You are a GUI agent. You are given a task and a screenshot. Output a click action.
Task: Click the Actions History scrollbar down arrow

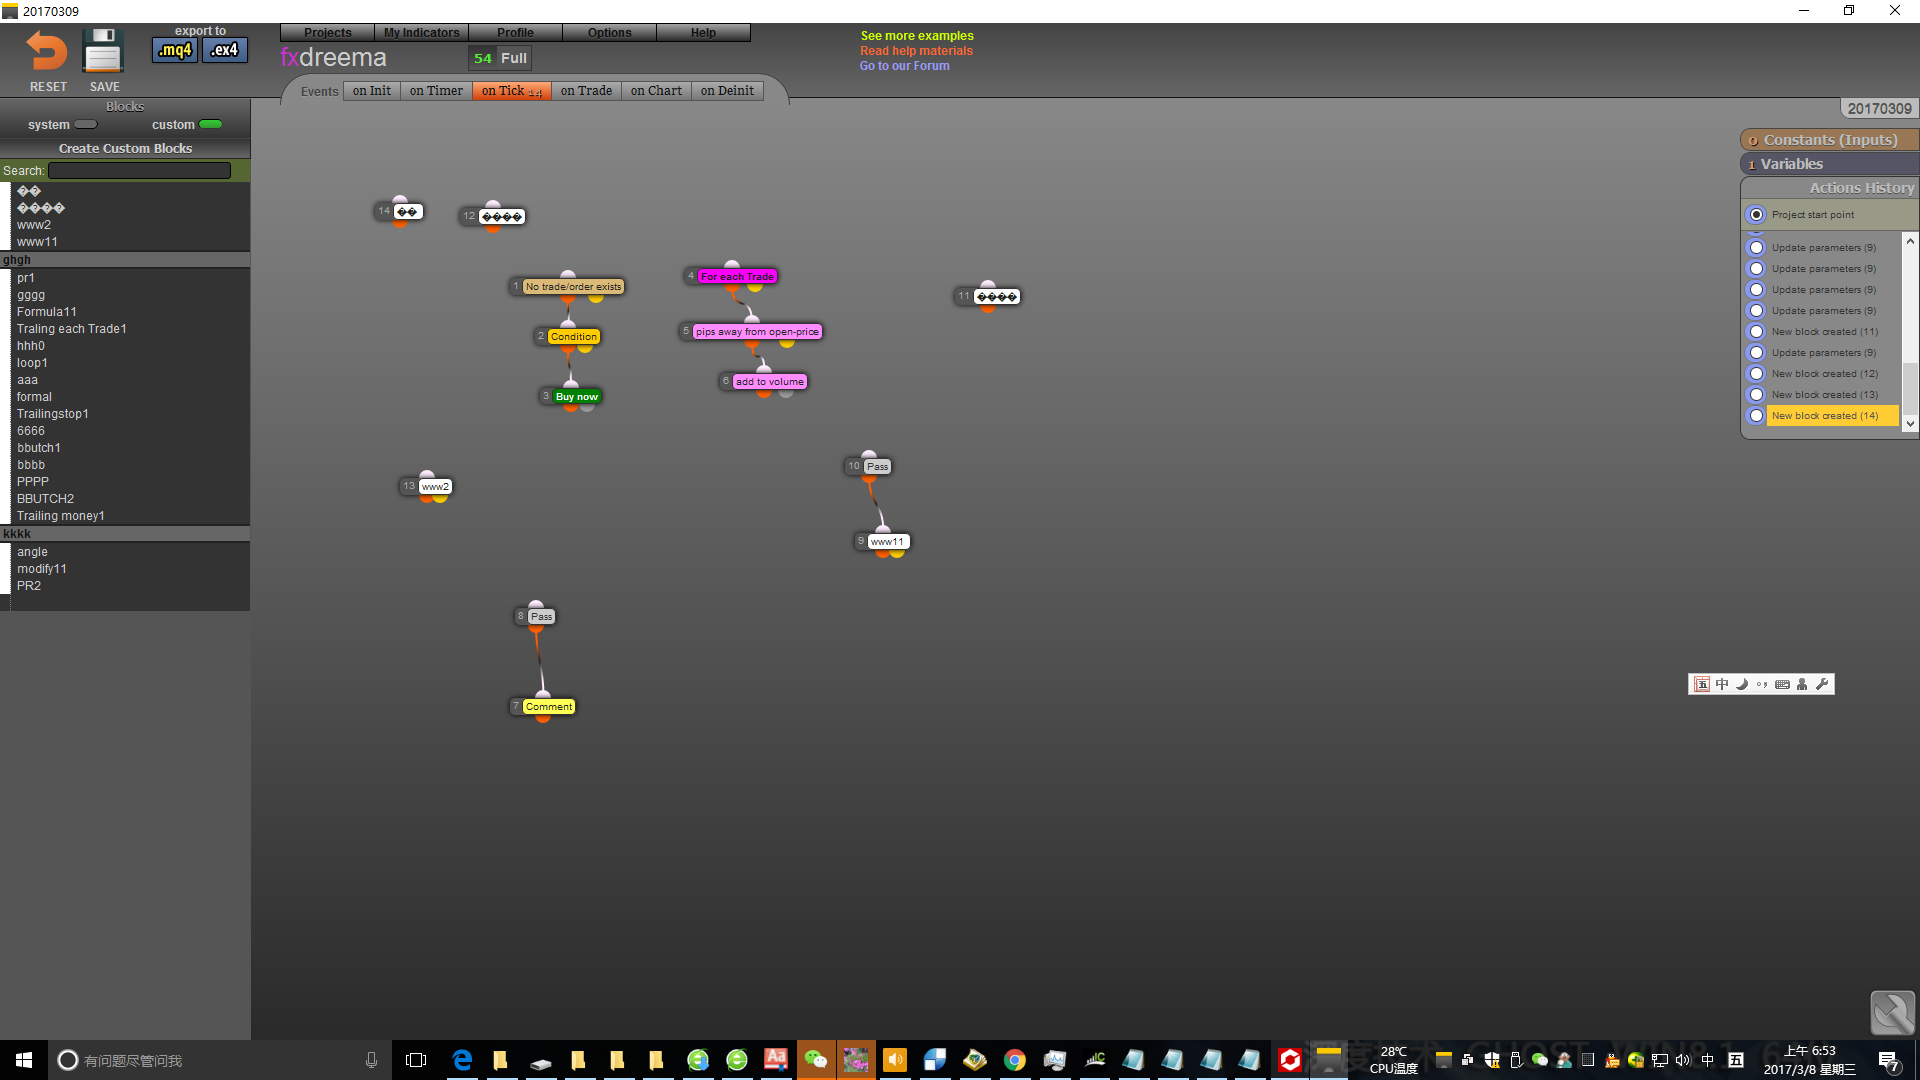click(x=1910, y=424)
